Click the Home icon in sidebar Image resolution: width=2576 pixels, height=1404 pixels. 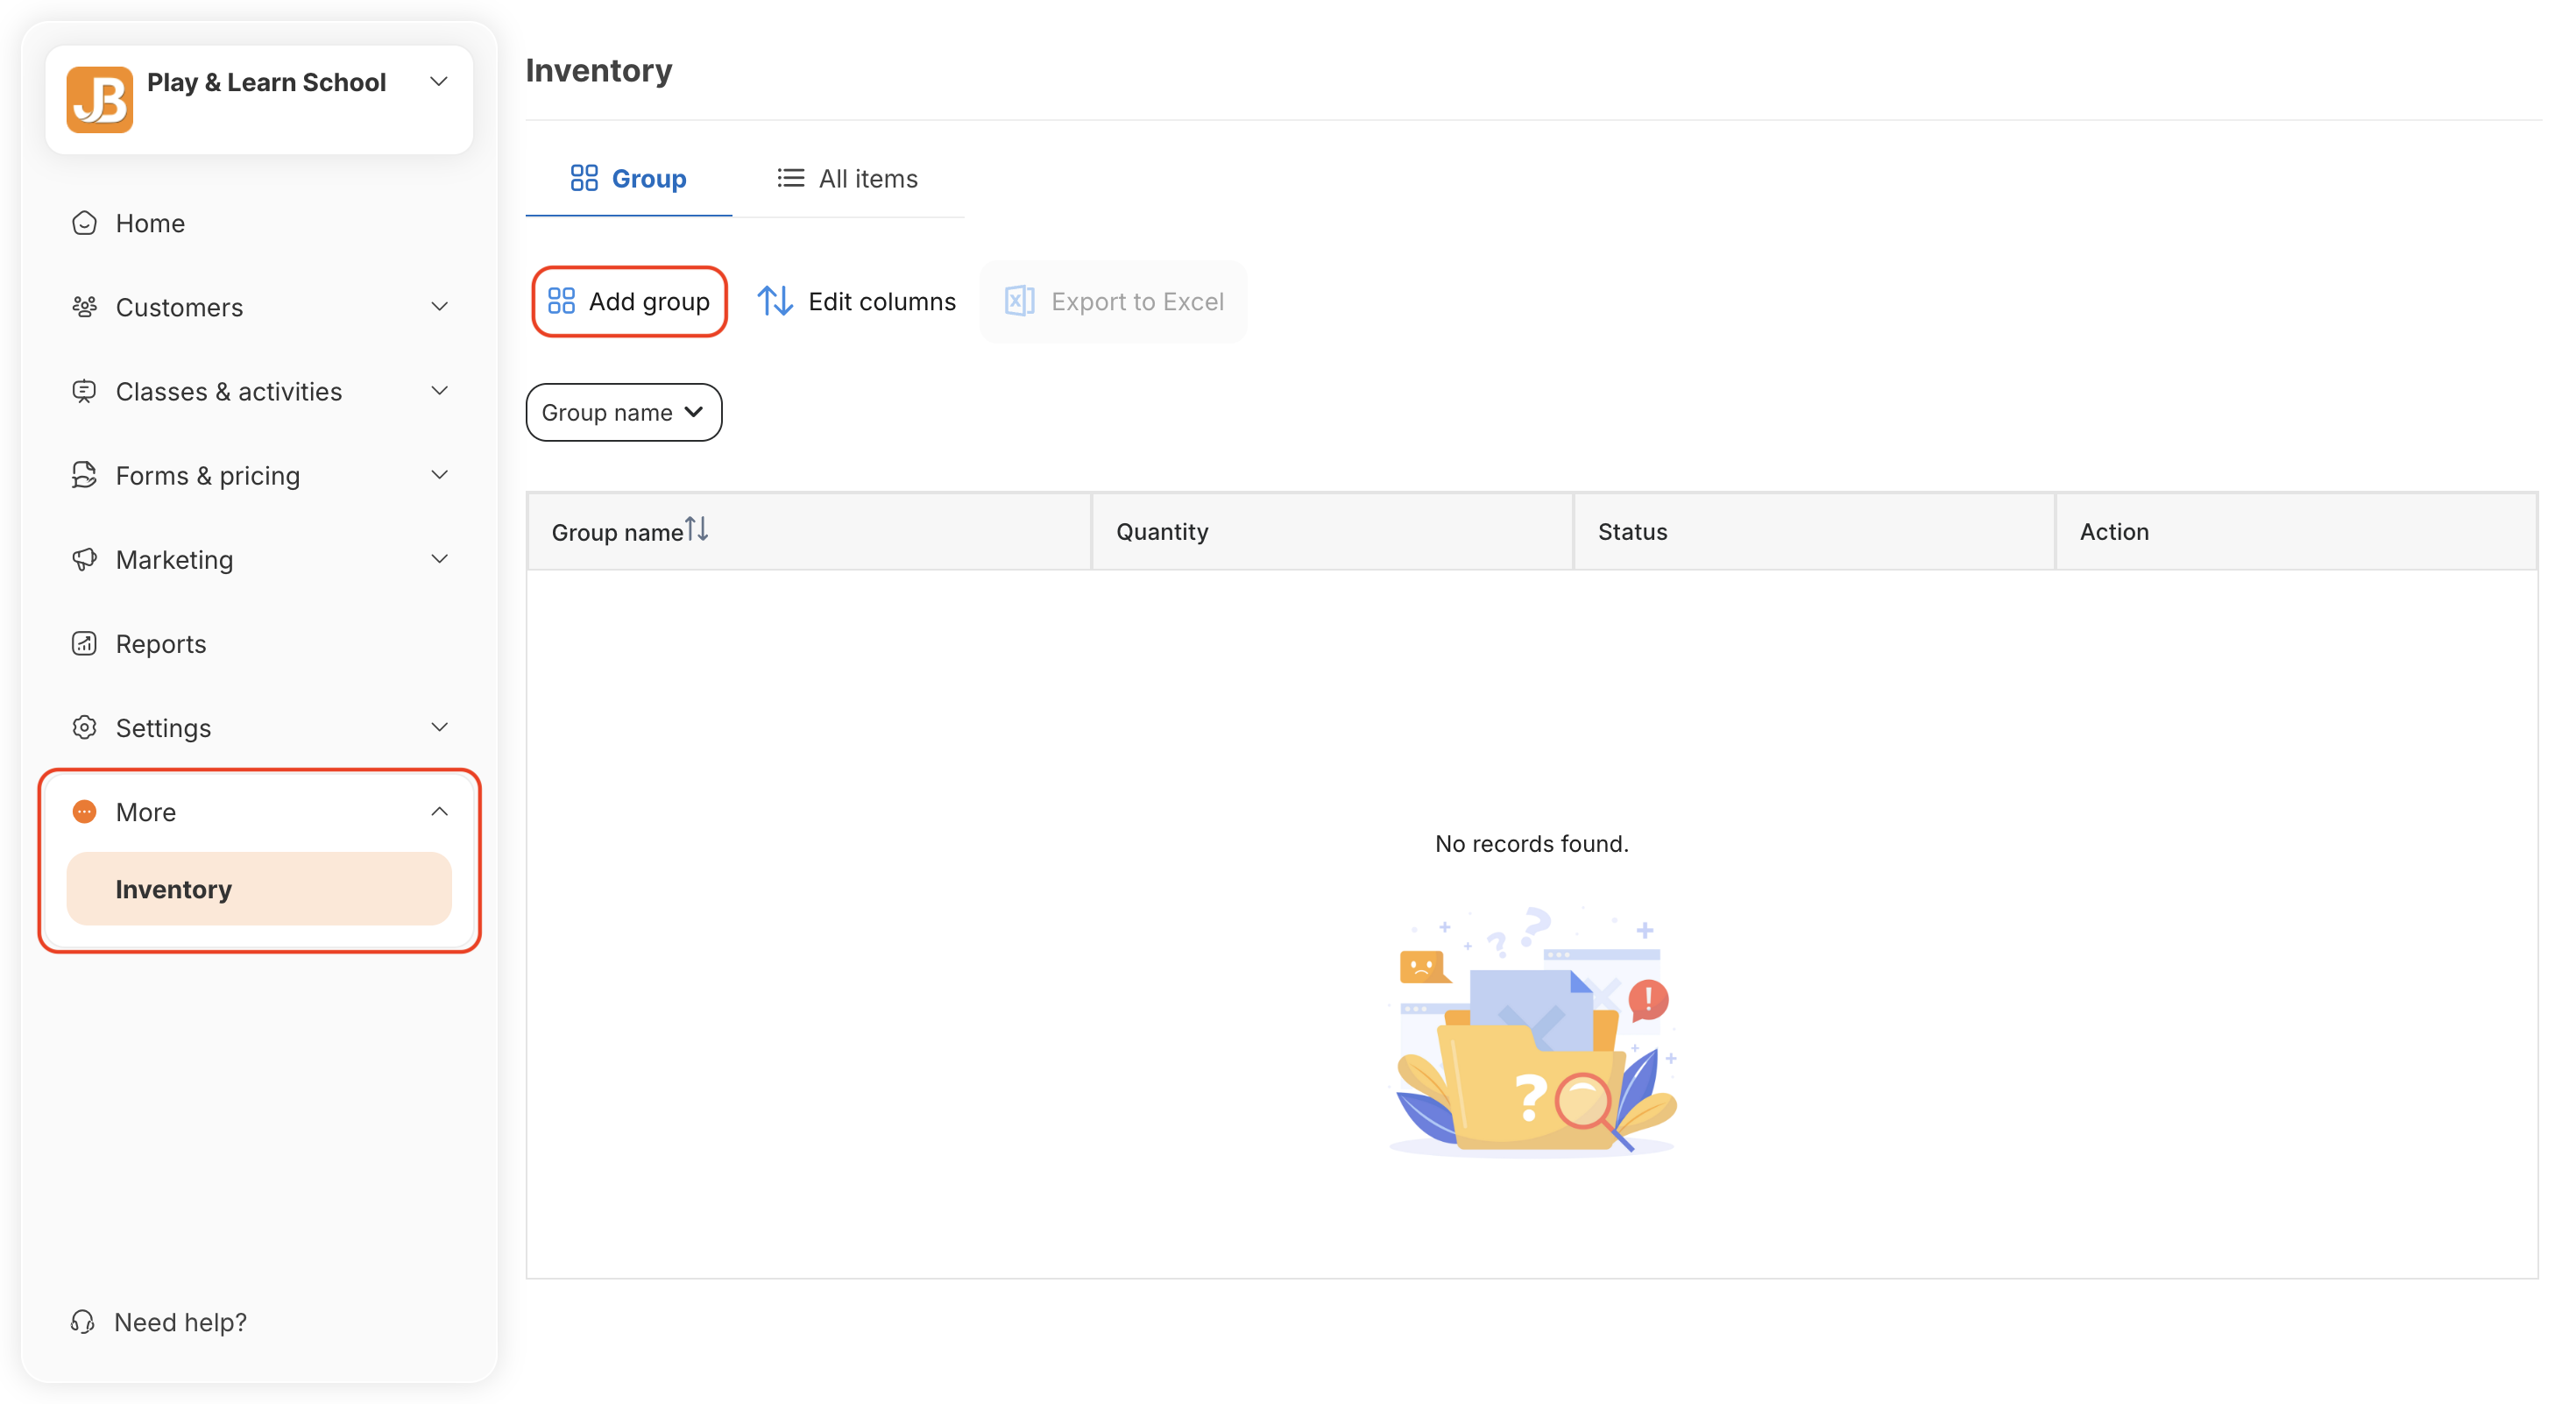84,223
